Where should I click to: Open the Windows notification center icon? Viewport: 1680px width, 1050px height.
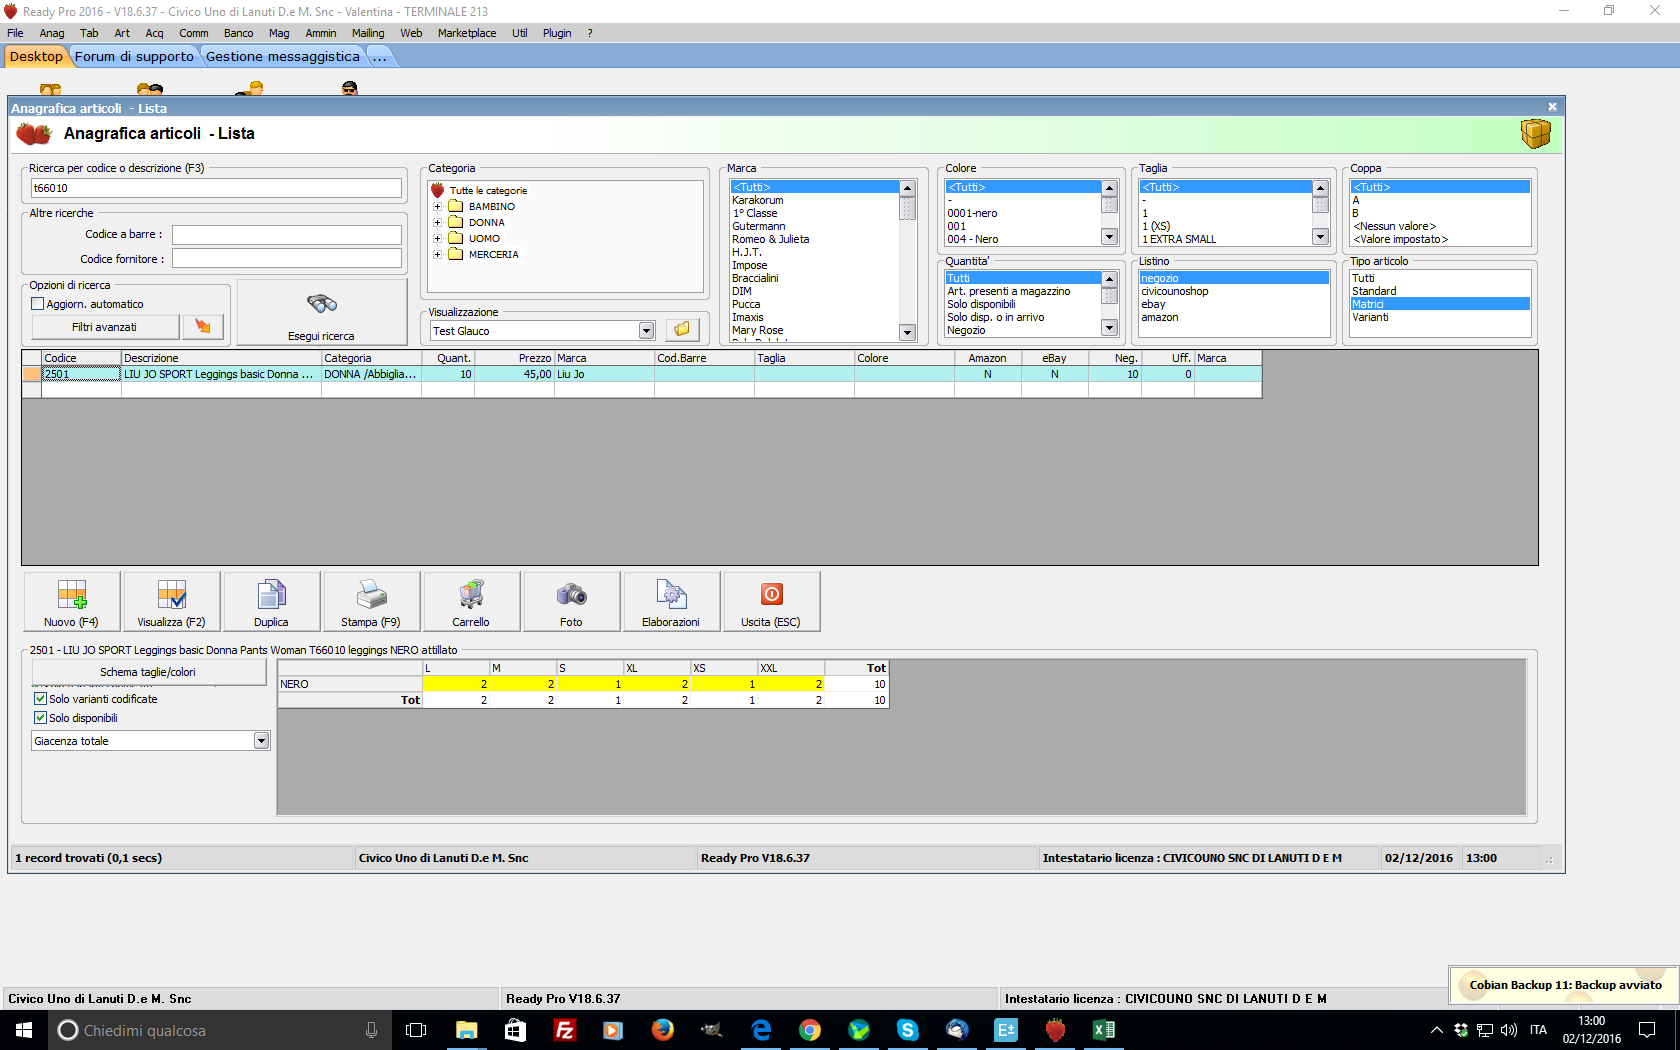(x=1647, y=1030)
